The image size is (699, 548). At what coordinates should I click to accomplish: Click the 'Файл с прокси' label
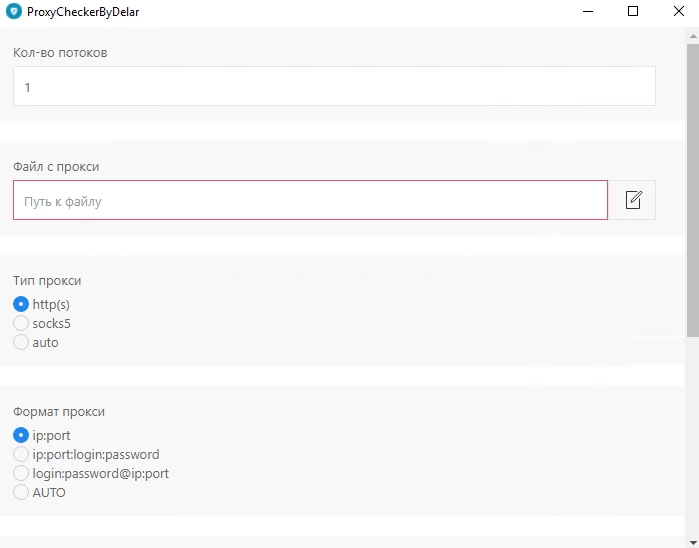click(56, 166)
